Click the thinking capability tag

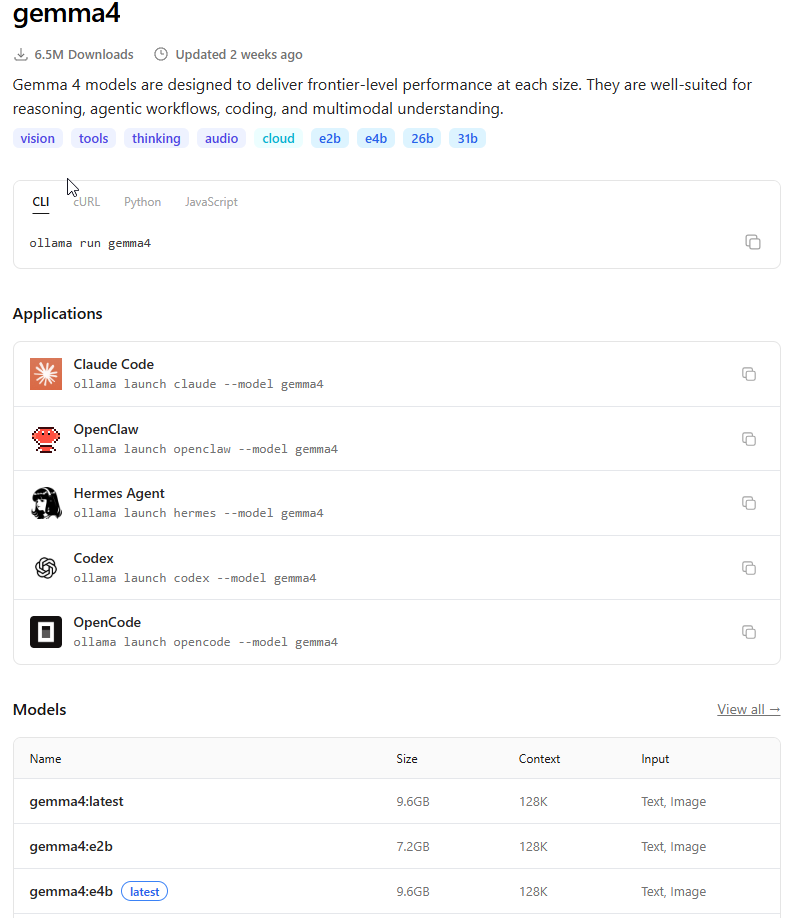pos(156,138)
